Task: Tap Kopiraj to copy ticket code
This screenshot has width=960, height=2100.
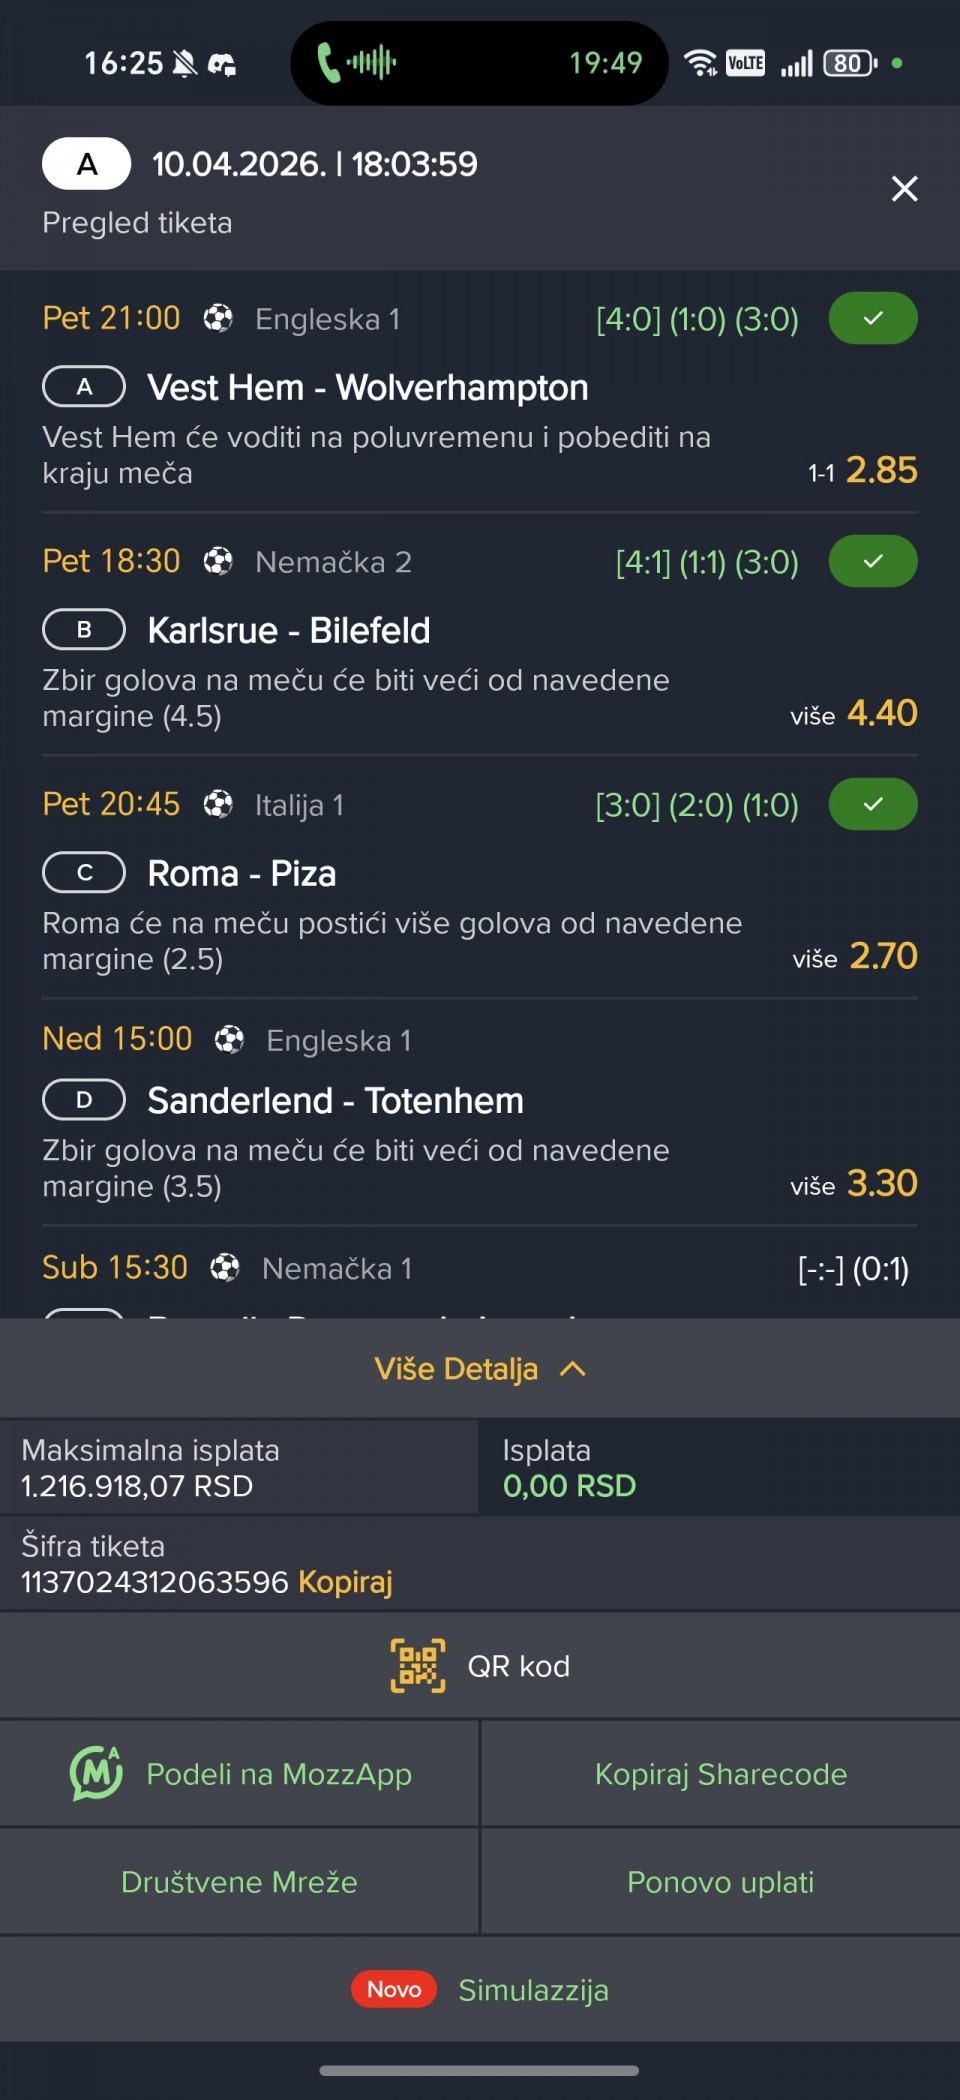Action: coord(345,1582)
